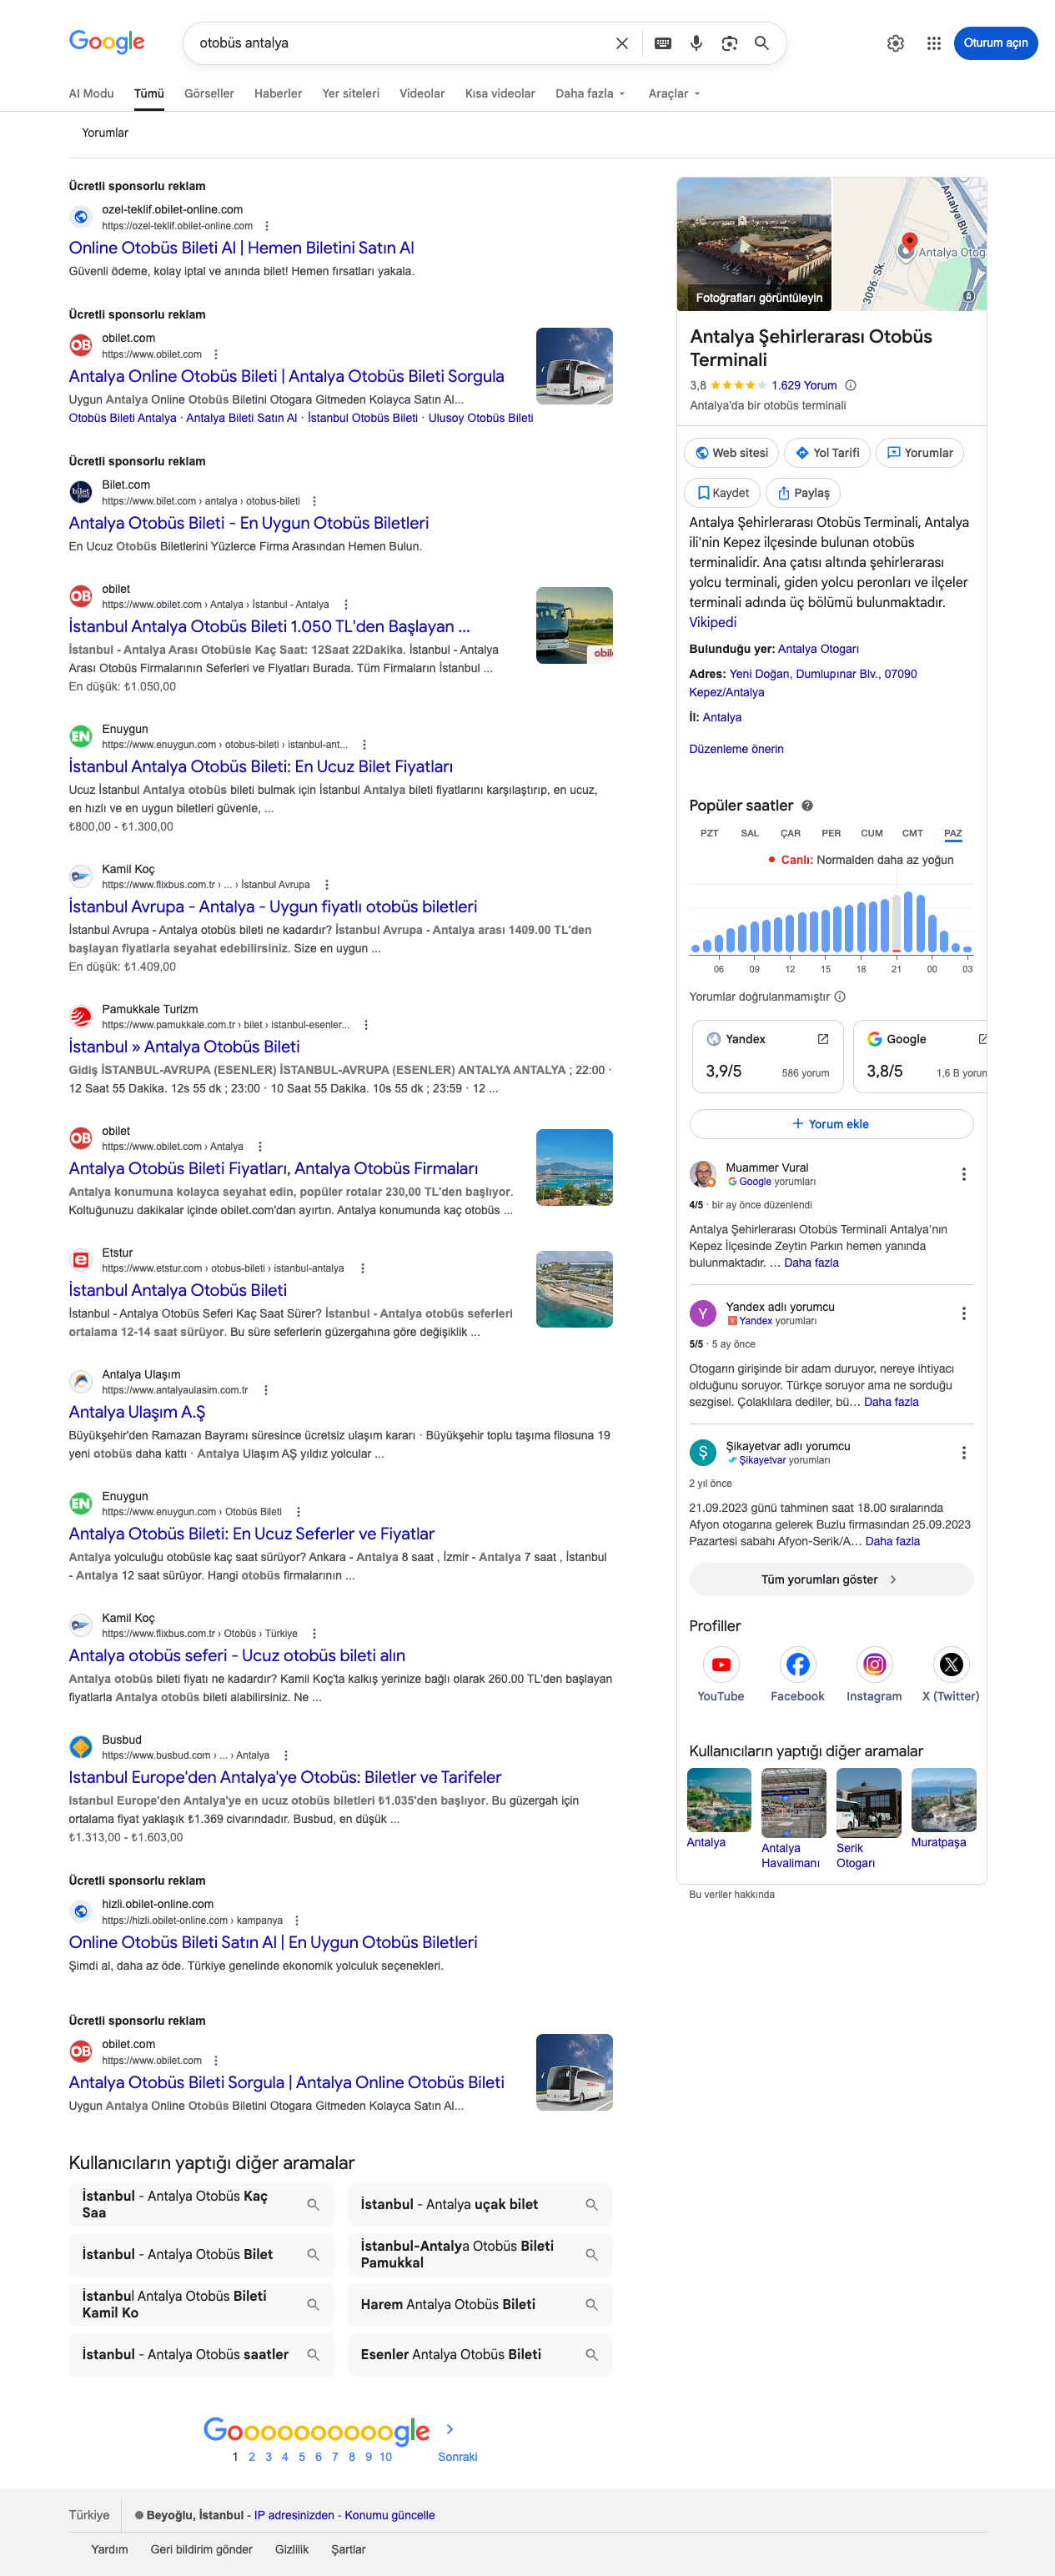Switch to Görseller tab
Image resolution: width=1055 pixels, height=2576 pixels.
tap(209, 93)
